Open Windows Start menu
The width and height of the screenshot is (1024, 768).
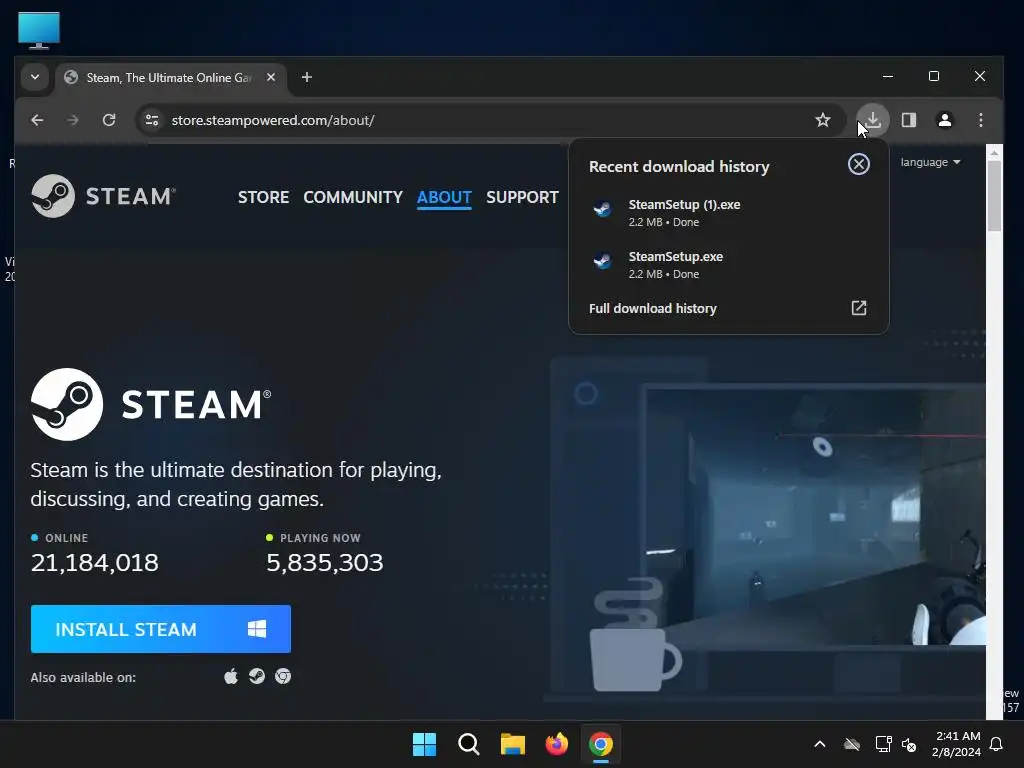424,744
